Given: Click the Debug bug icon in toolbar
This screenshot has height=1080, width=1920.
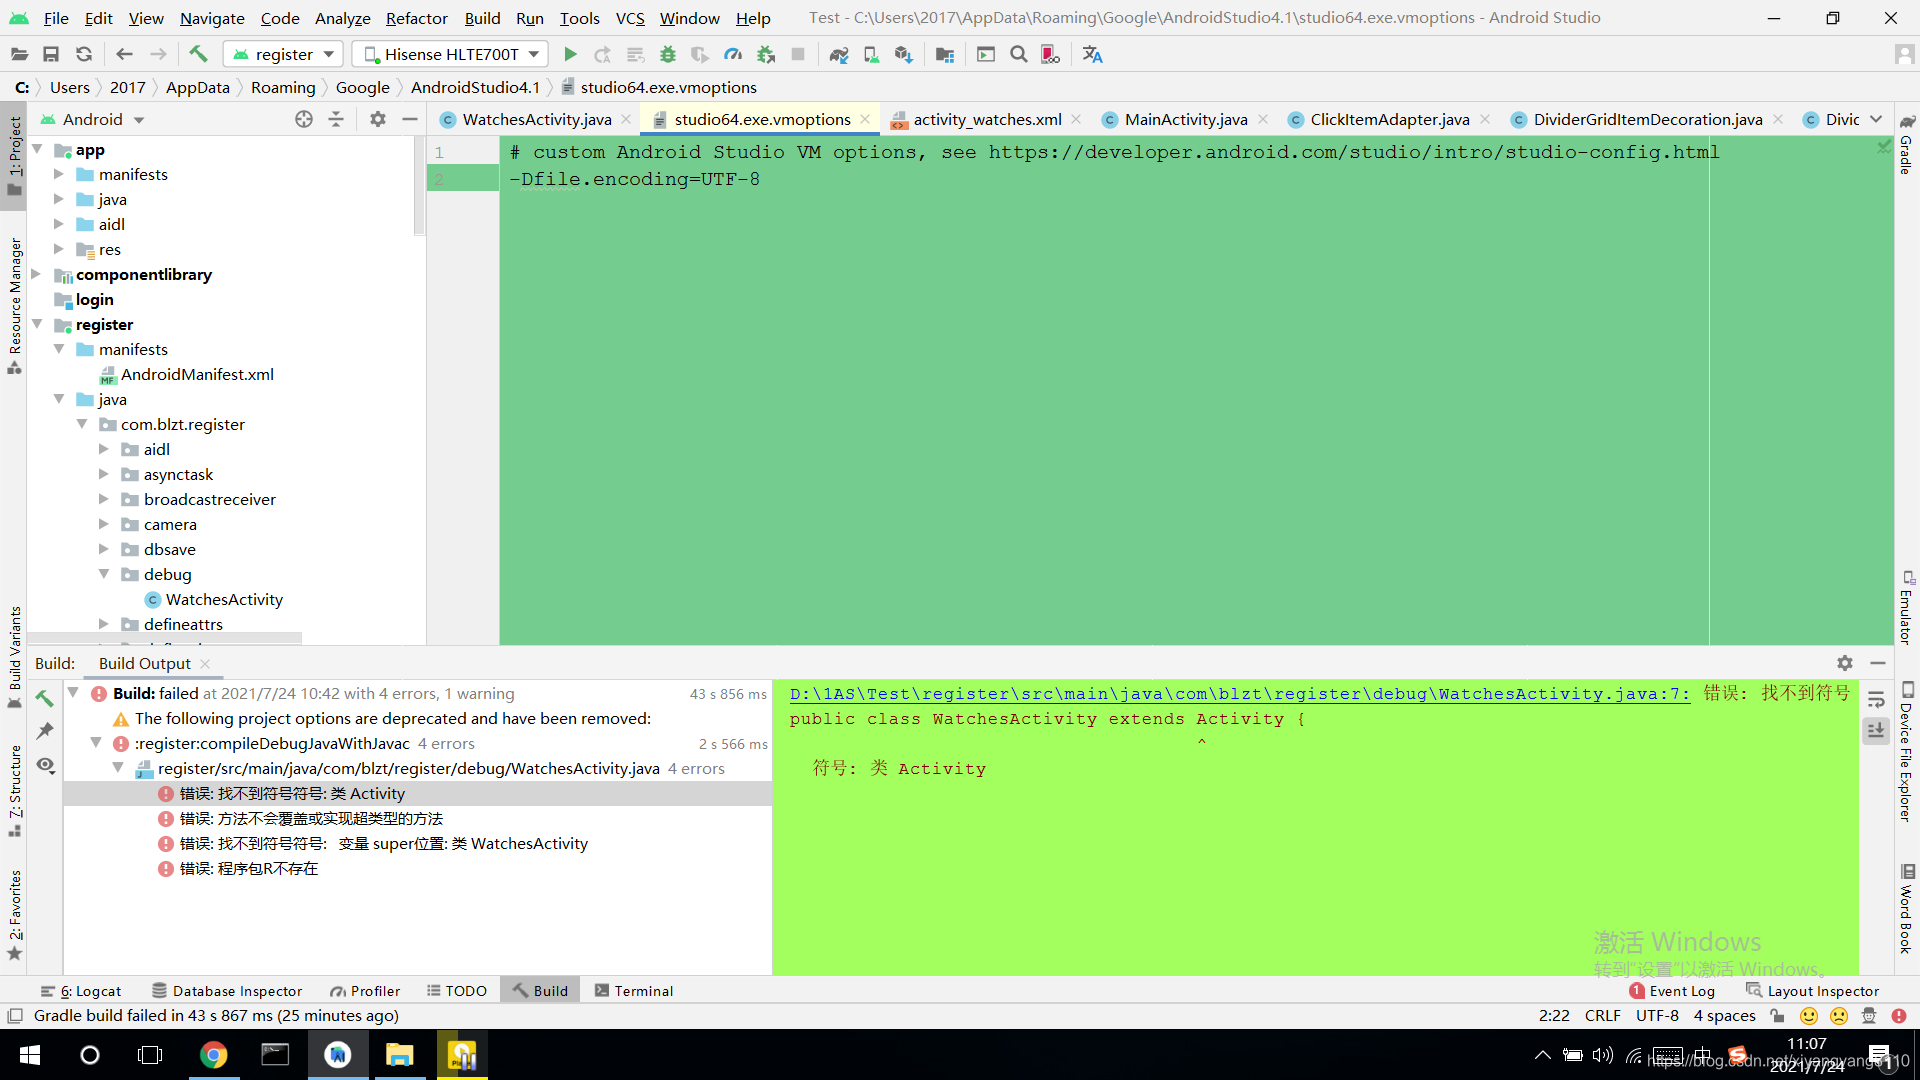Looking at the screenshot, I should pos(668,55).
